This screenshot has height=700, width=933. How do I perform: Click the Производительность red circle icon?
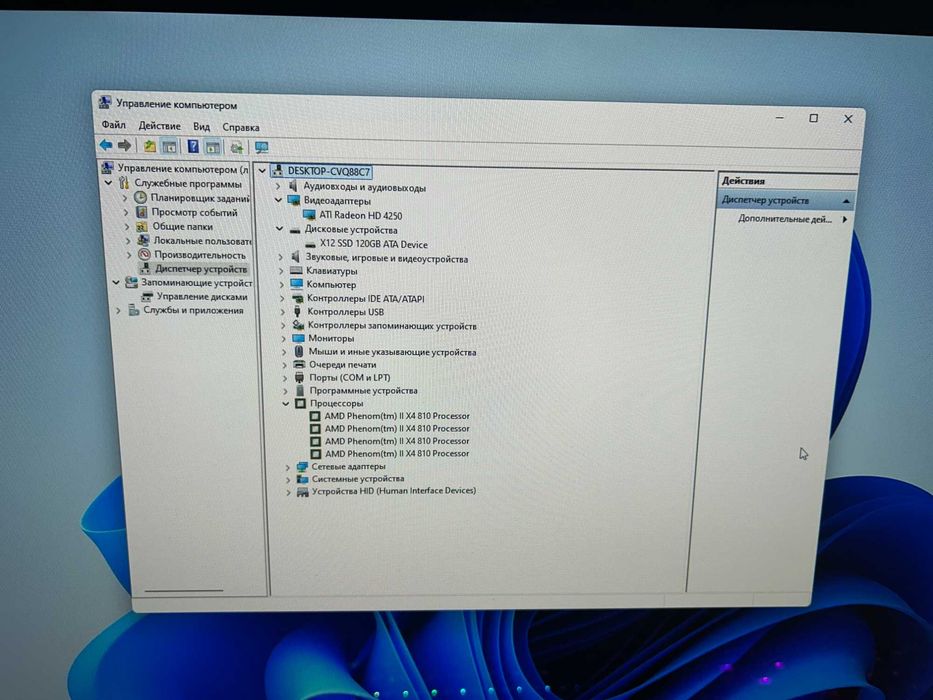(x=144, y=254)
